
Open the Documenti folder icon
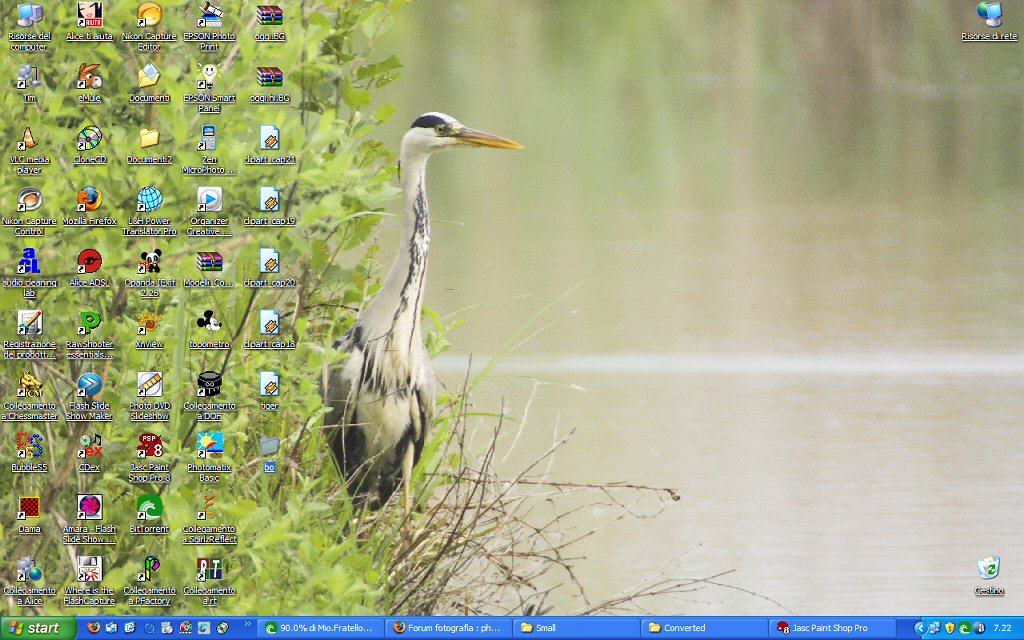[149, 77]
